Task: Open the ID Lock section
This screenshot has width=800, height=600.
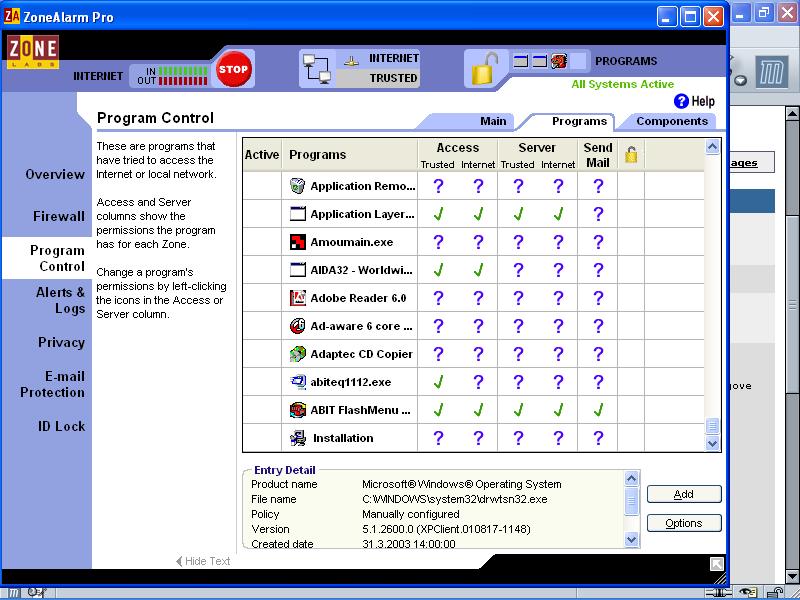Action: [61, 426]
